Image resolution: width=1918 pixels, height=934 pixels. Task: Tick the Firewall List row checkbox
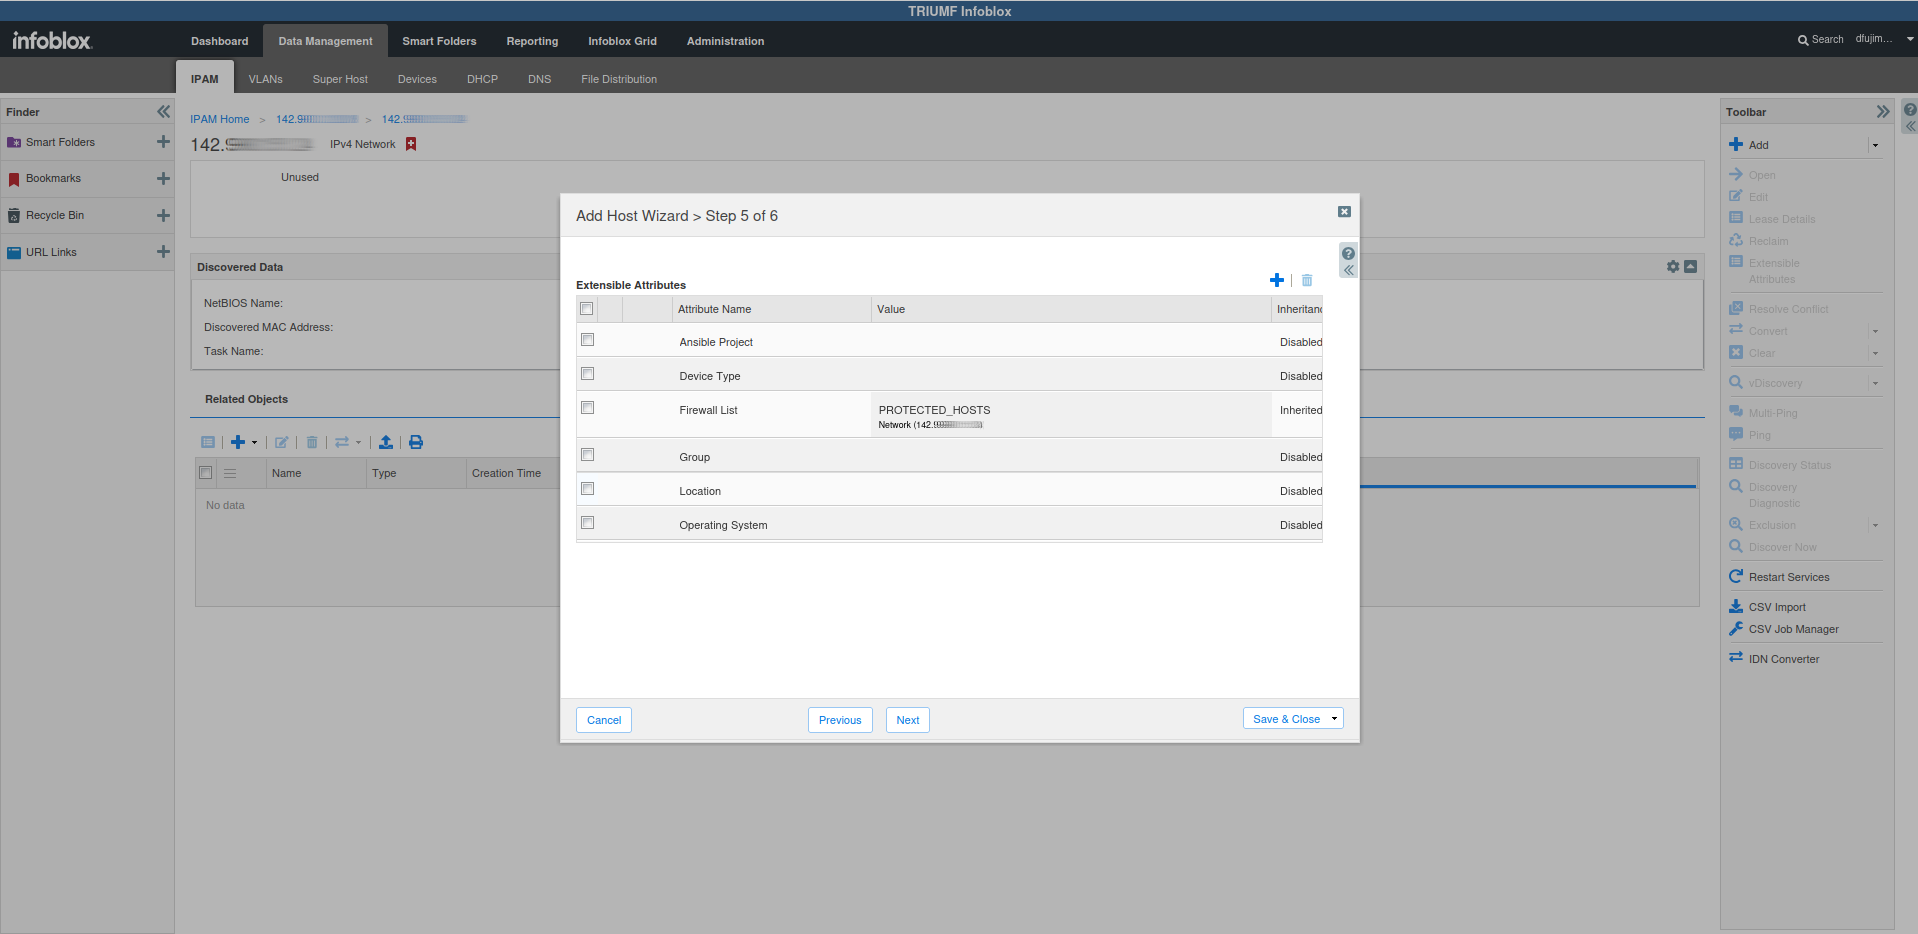[x=588, y=408]
